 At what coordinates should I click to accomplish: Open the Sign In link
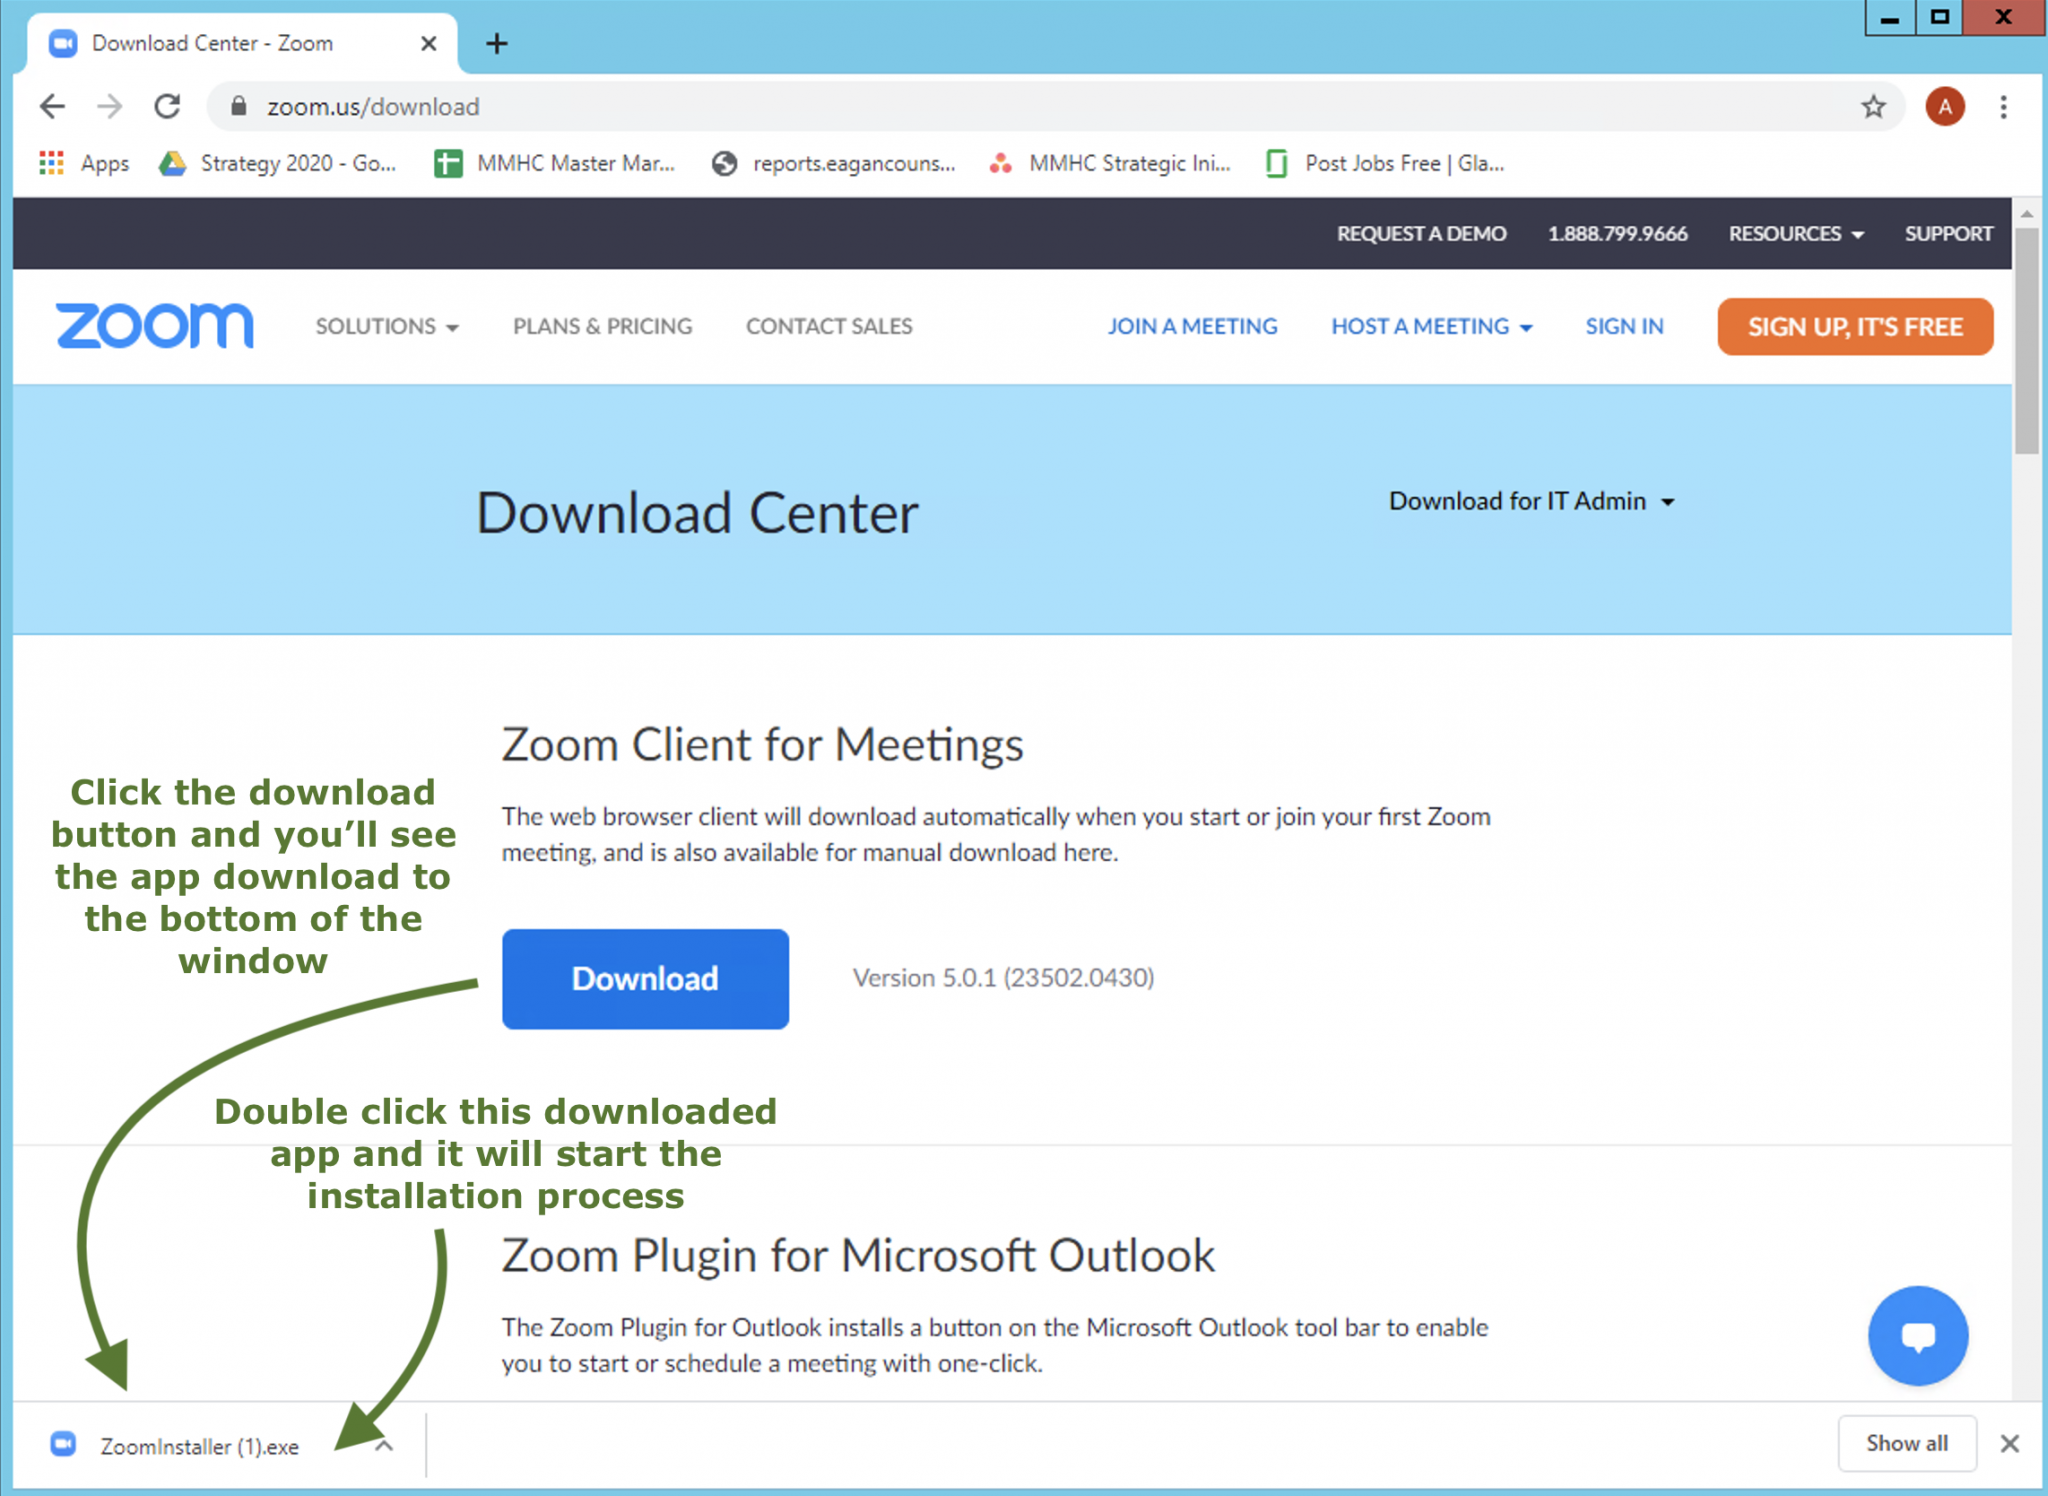coord(1624,326)
